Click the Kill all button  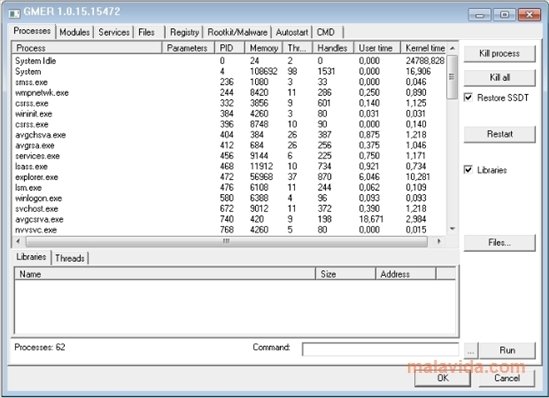click(499, 77)
